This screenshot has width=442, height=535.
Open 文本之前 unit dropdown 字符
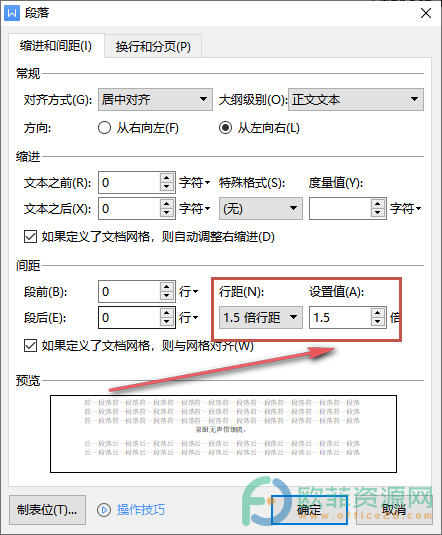pyautogui.click(x=195, y=183)
